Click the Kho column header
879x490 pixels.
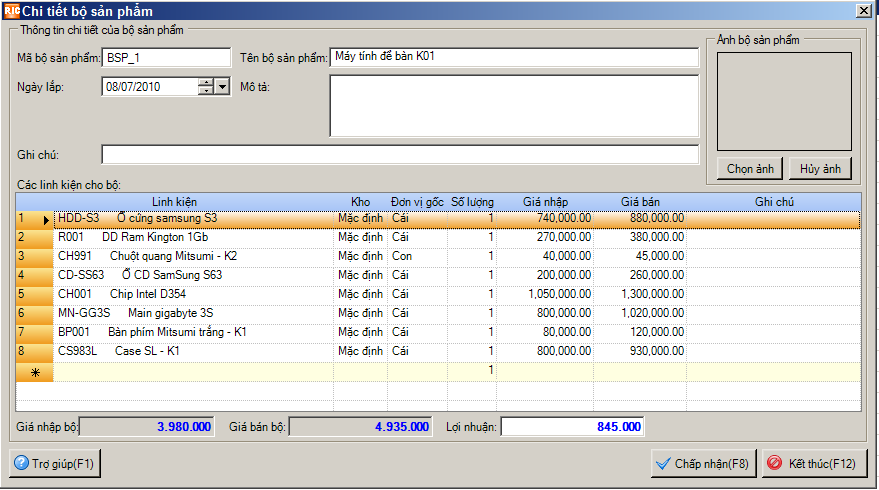[360, 202]
